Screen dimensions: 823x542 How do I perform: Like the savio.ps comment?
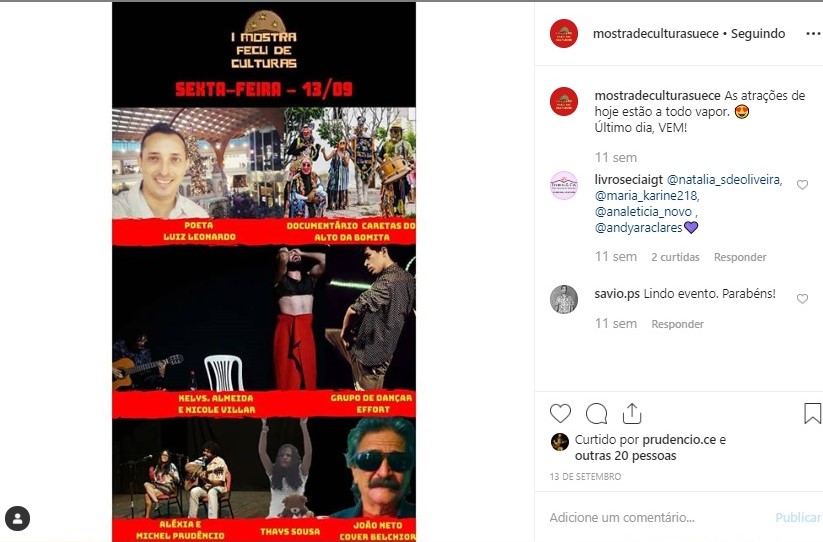[802, 299]
